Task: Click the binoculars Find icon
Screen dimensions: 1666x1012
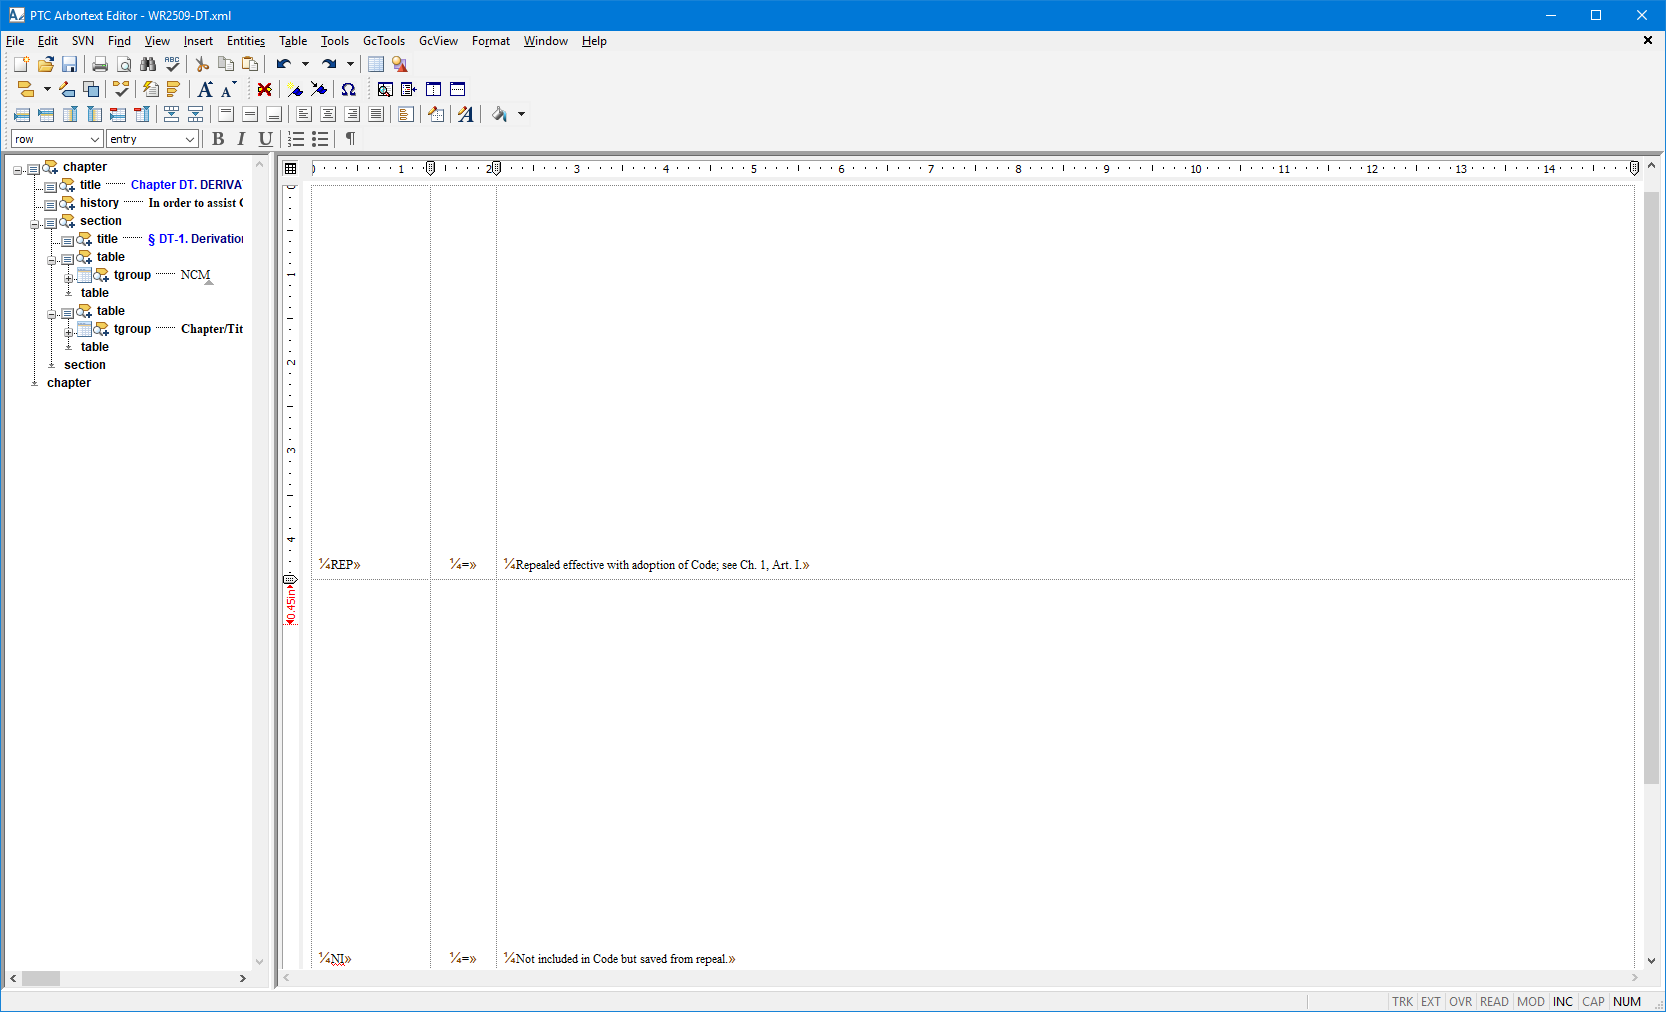Action: [148, 64]
